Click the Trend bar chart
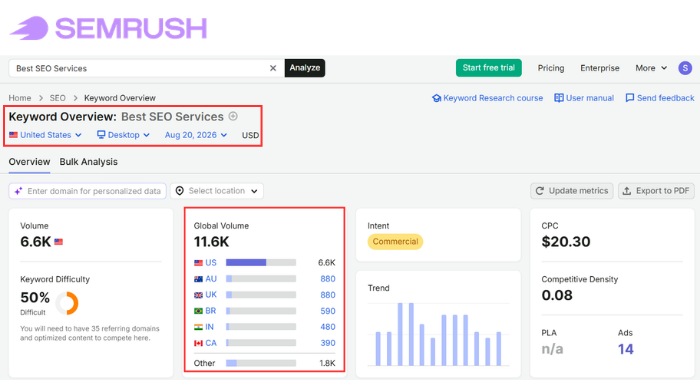The height and width of the screenshot is (380, 700). 438,334
